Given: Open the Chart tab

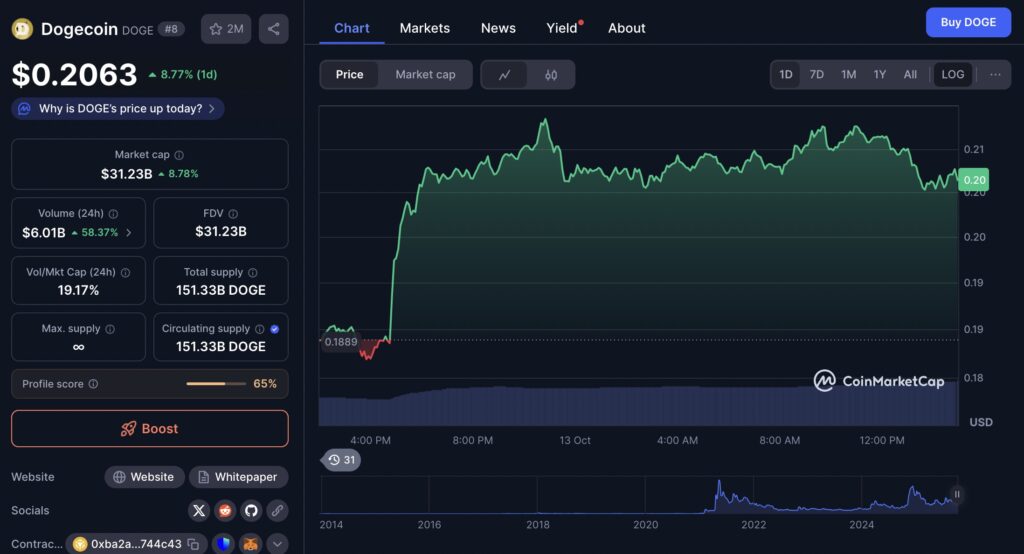Looking at the screenshot, I should coord(351,28).
